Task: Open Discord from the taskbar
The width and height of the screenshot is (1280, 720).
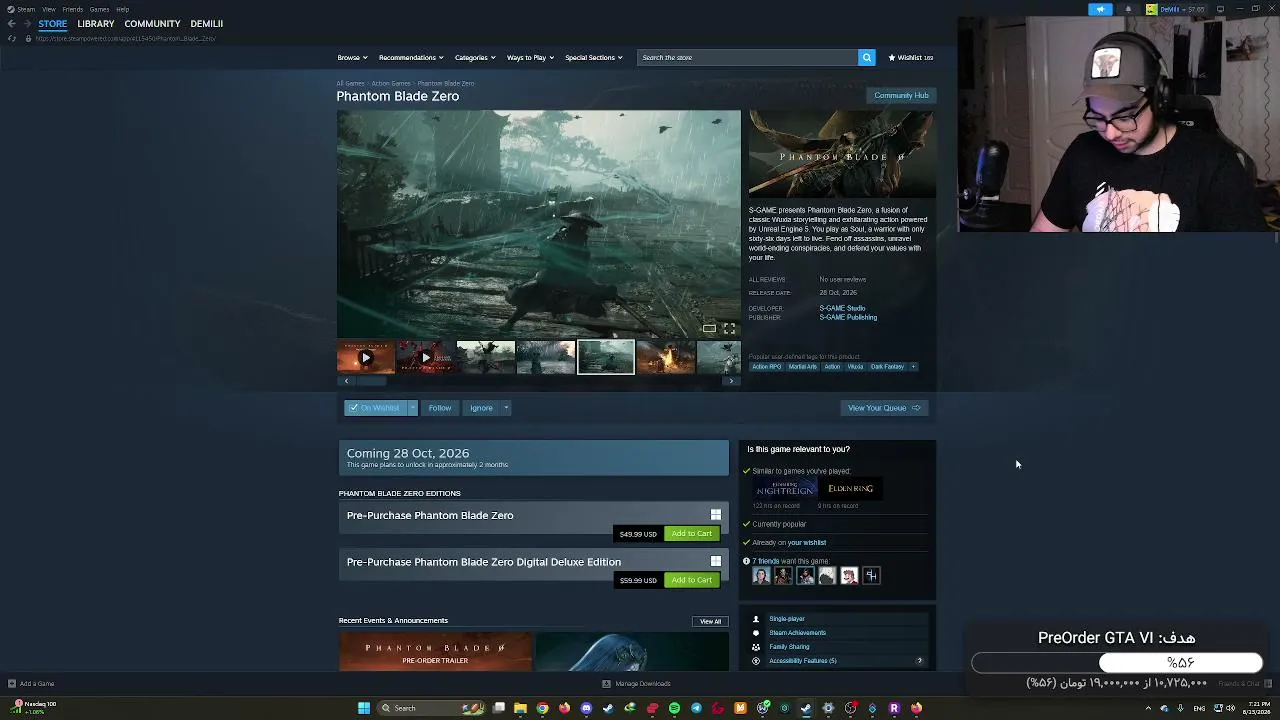Action: 586,708
